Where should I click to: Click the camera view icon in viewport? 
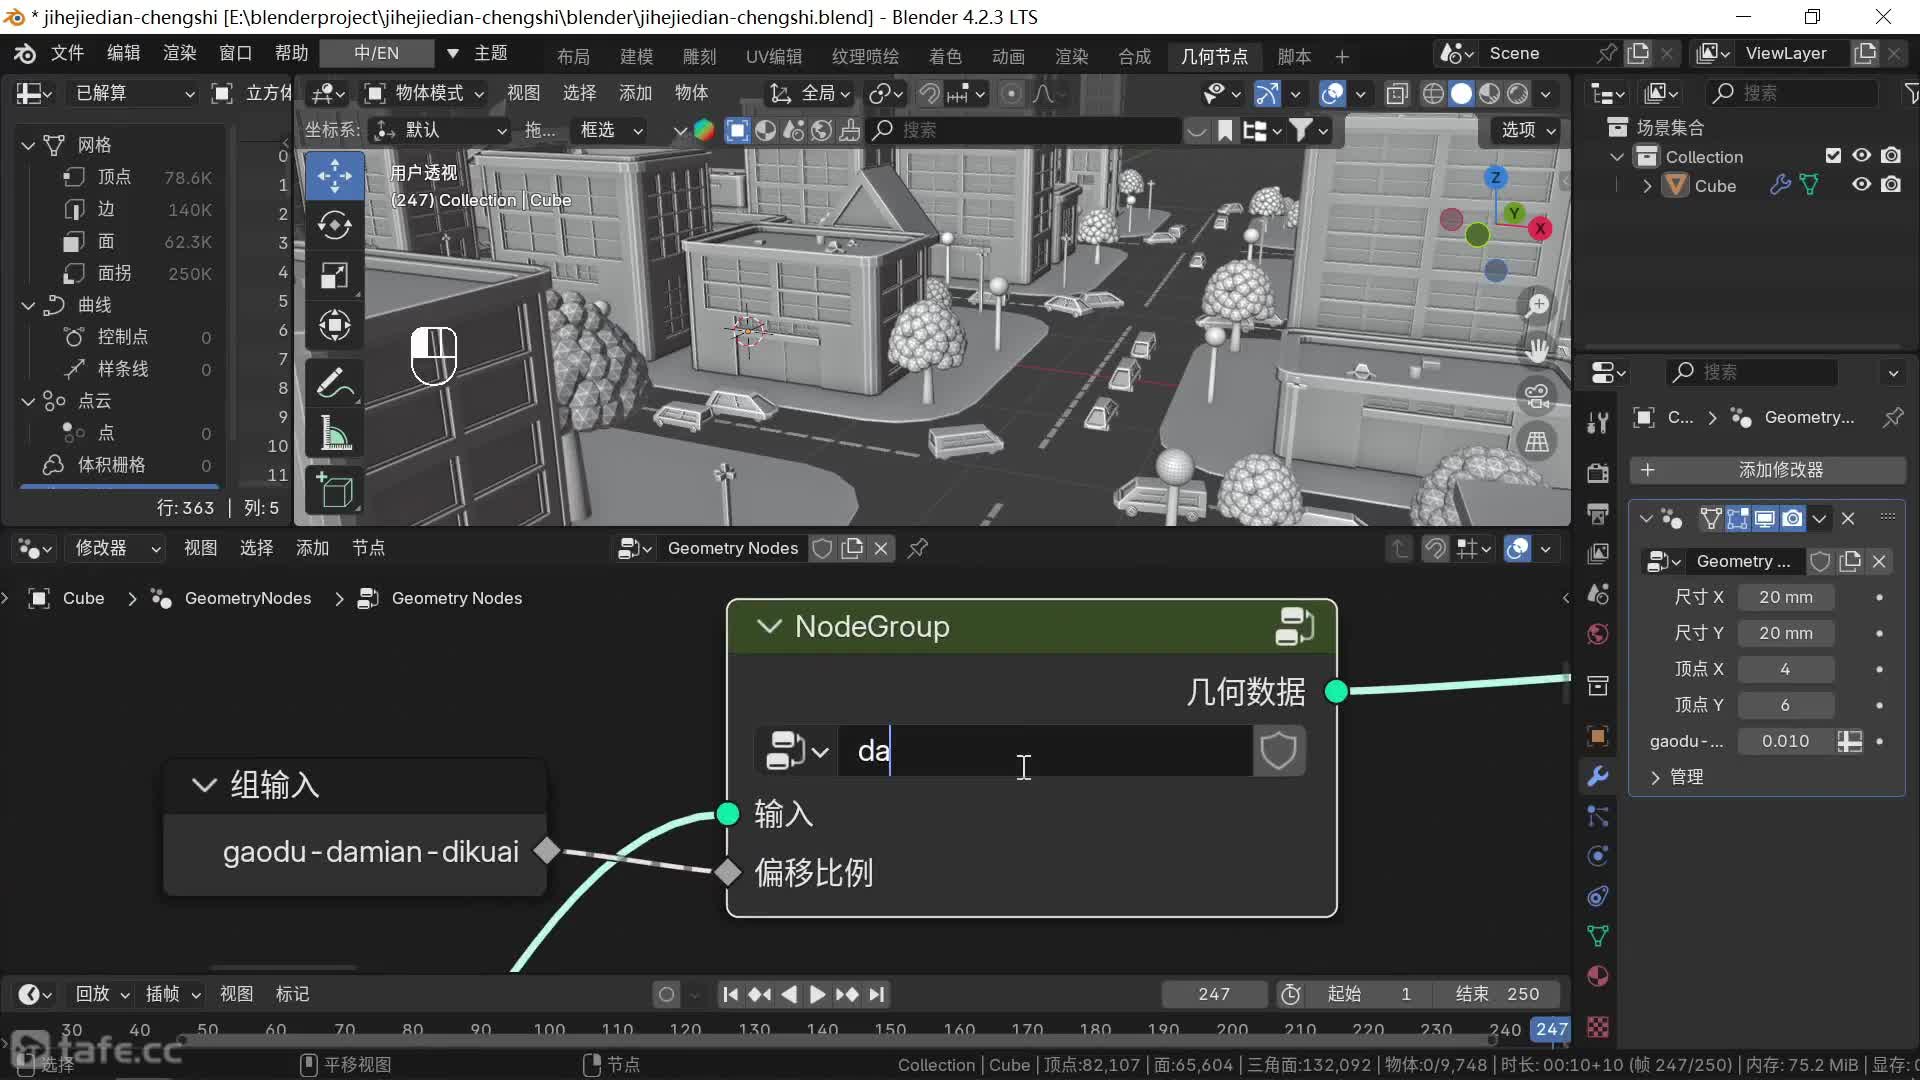(1537, 396)
